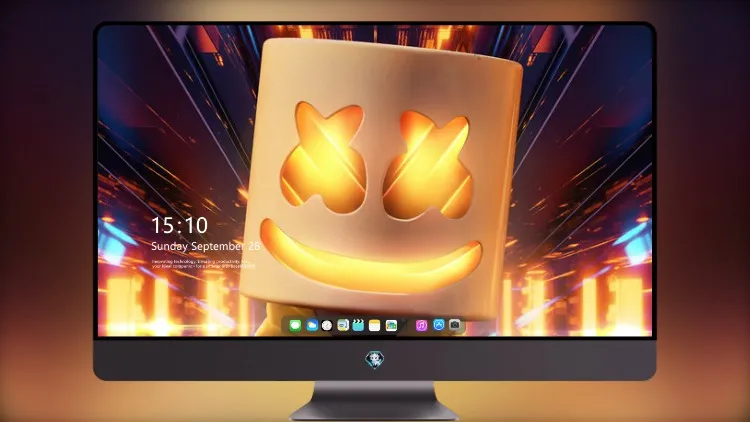
Task: Open the Clock app in dock
Action: tap(327, 325)
